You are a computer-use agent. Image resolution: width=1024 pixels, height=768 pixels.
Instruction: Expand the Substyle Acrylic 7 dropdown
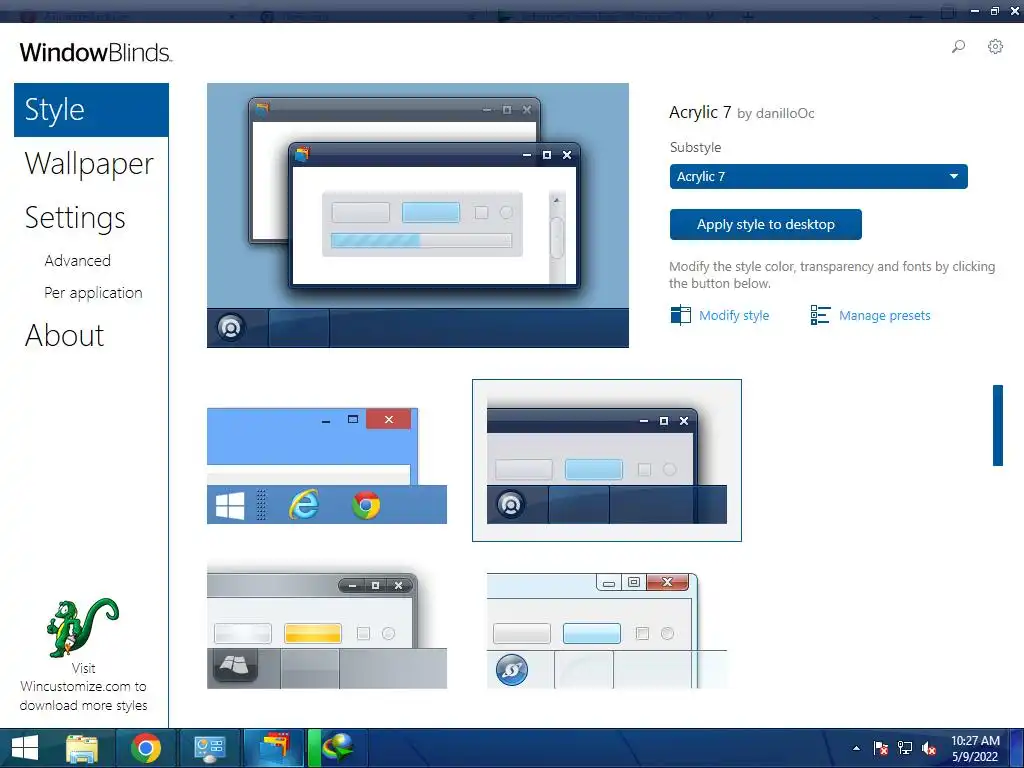(x=818, y=176)
